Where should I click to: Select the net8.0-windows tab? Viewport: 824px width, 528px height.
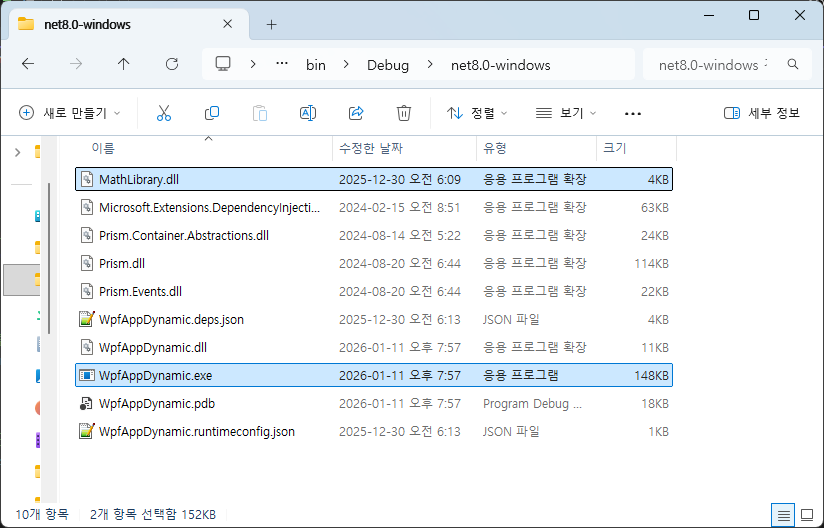(90, 24)
